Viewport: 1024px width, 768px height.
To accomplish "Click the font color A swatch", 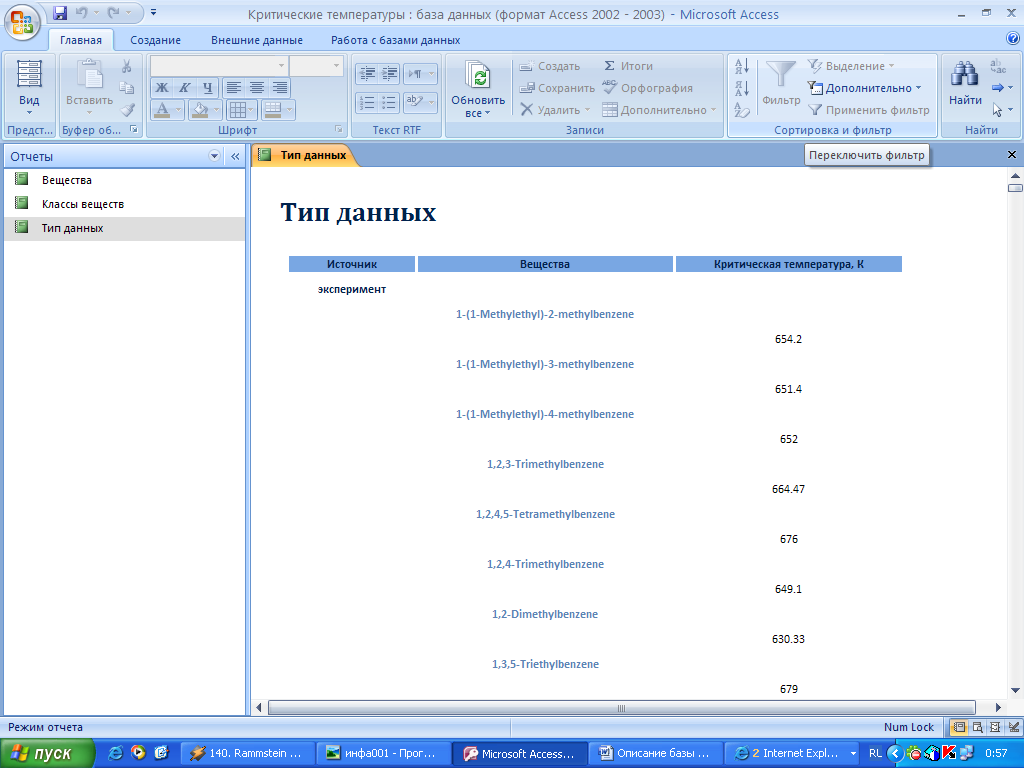I will [x=162, y=110].
